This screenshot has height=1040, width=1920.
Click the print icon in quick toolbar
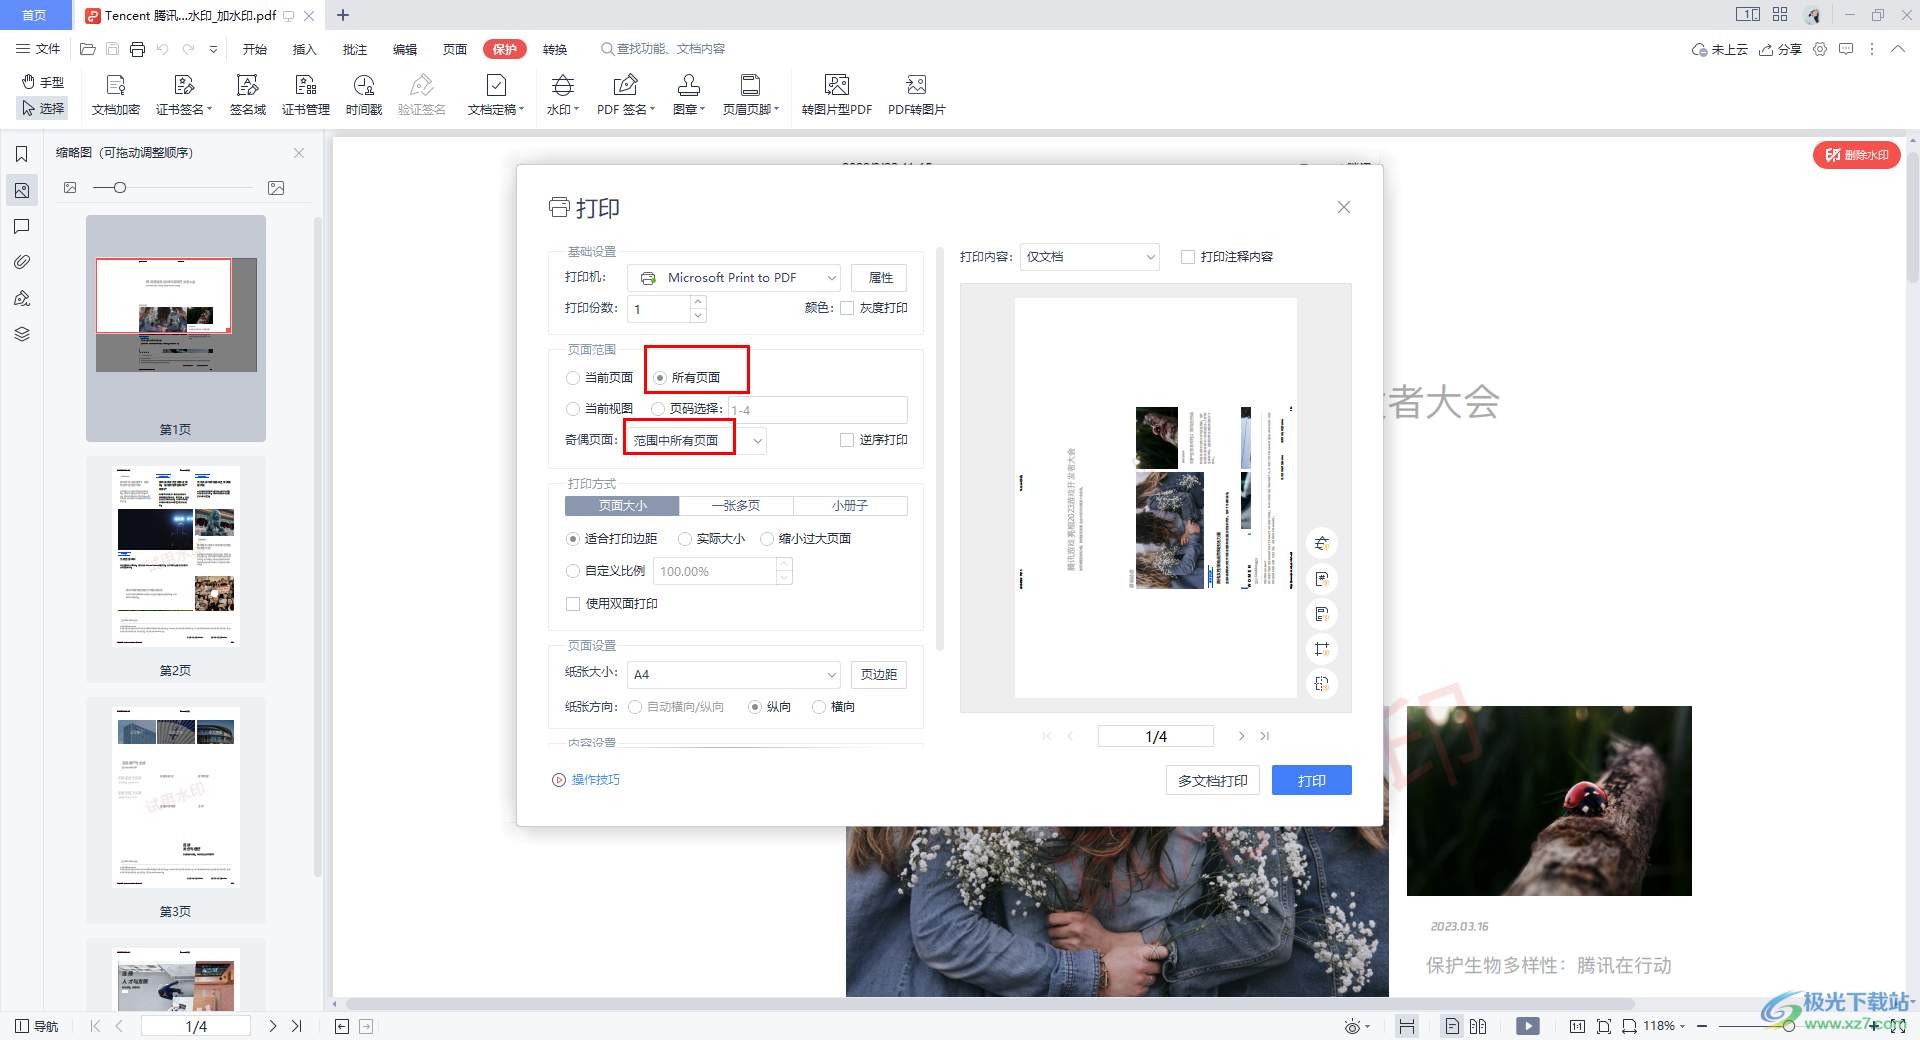[x=137, y=49]
